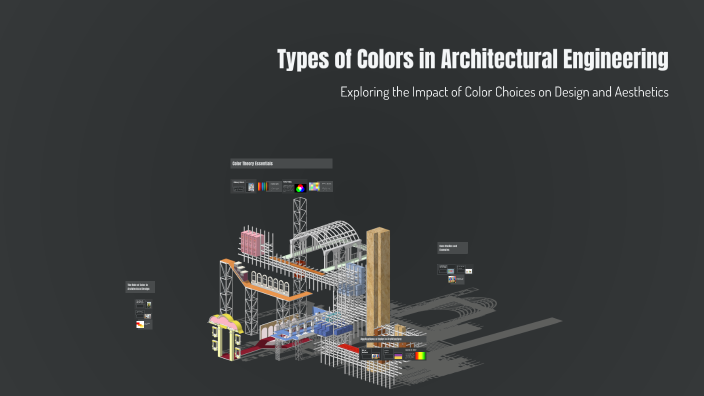Select the red-yellow-green gradient thumbnail

[421, 356]
